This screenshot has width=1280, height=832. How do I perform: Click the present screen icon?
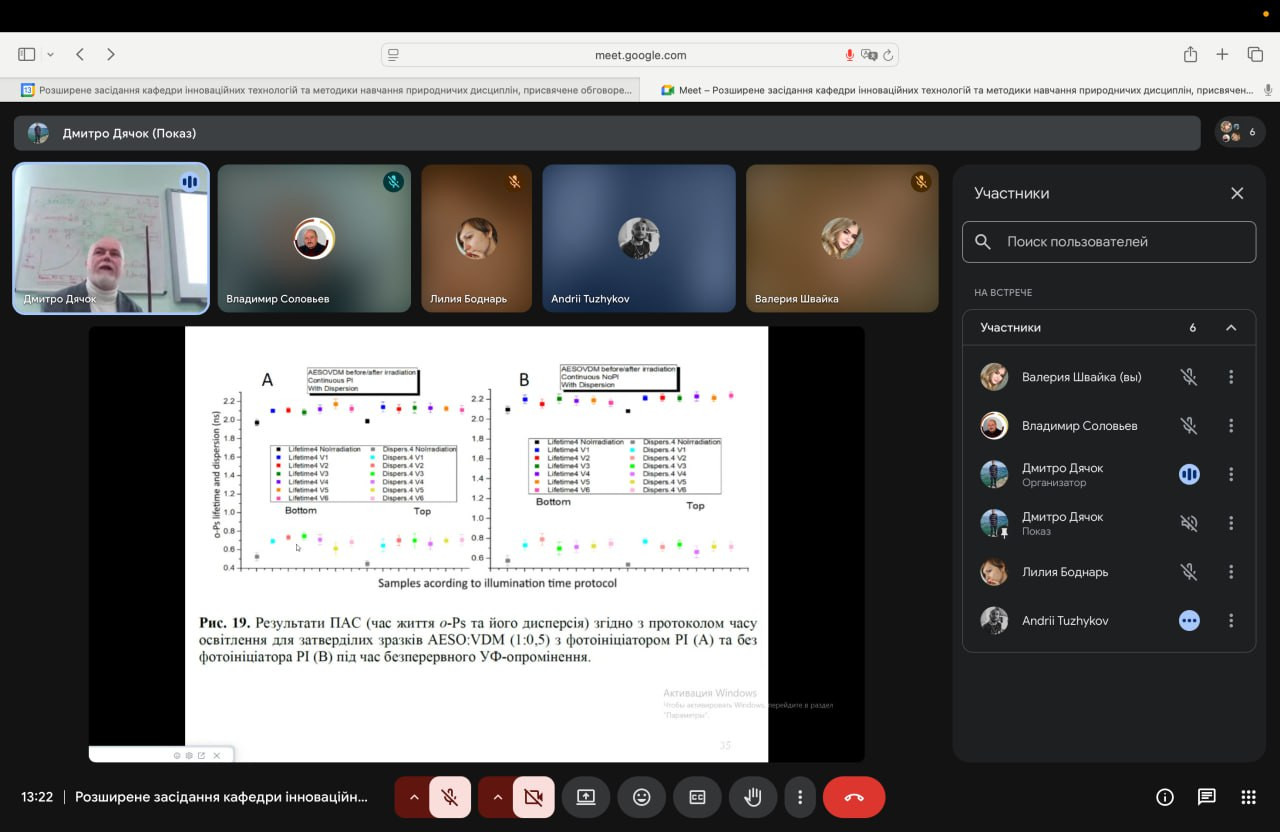click(585, 797)
